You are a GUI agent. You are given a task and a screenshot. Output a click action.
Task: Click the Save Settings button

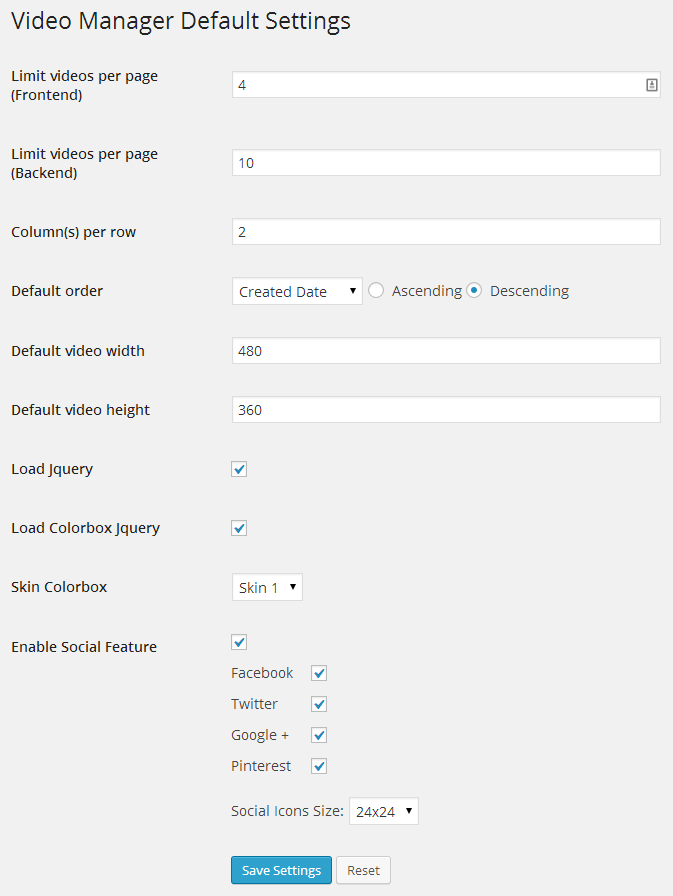[x=281, y=870]
